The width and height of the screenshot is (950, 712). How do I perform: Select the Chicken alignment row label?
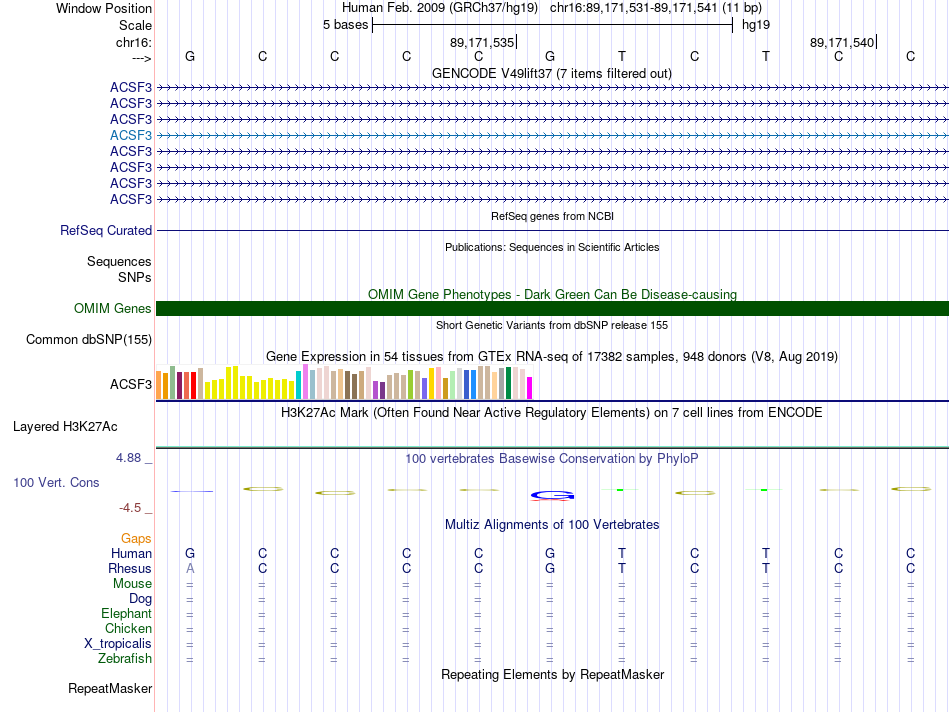pyautogui.click(x=128, y=628)
